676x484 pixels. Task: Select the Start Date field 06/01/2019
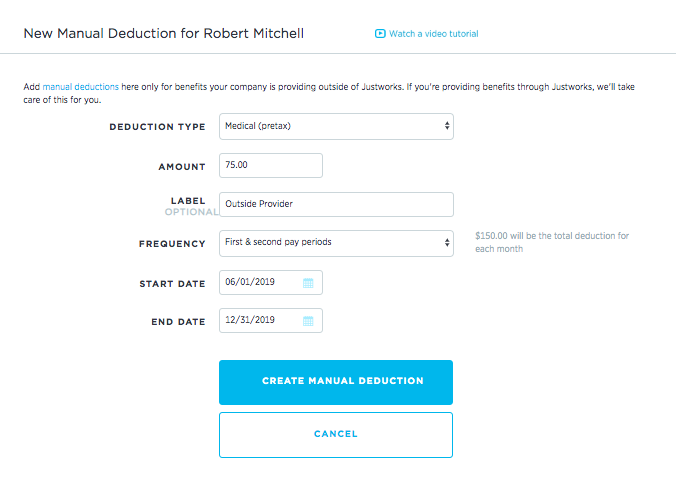coord(271,283)
